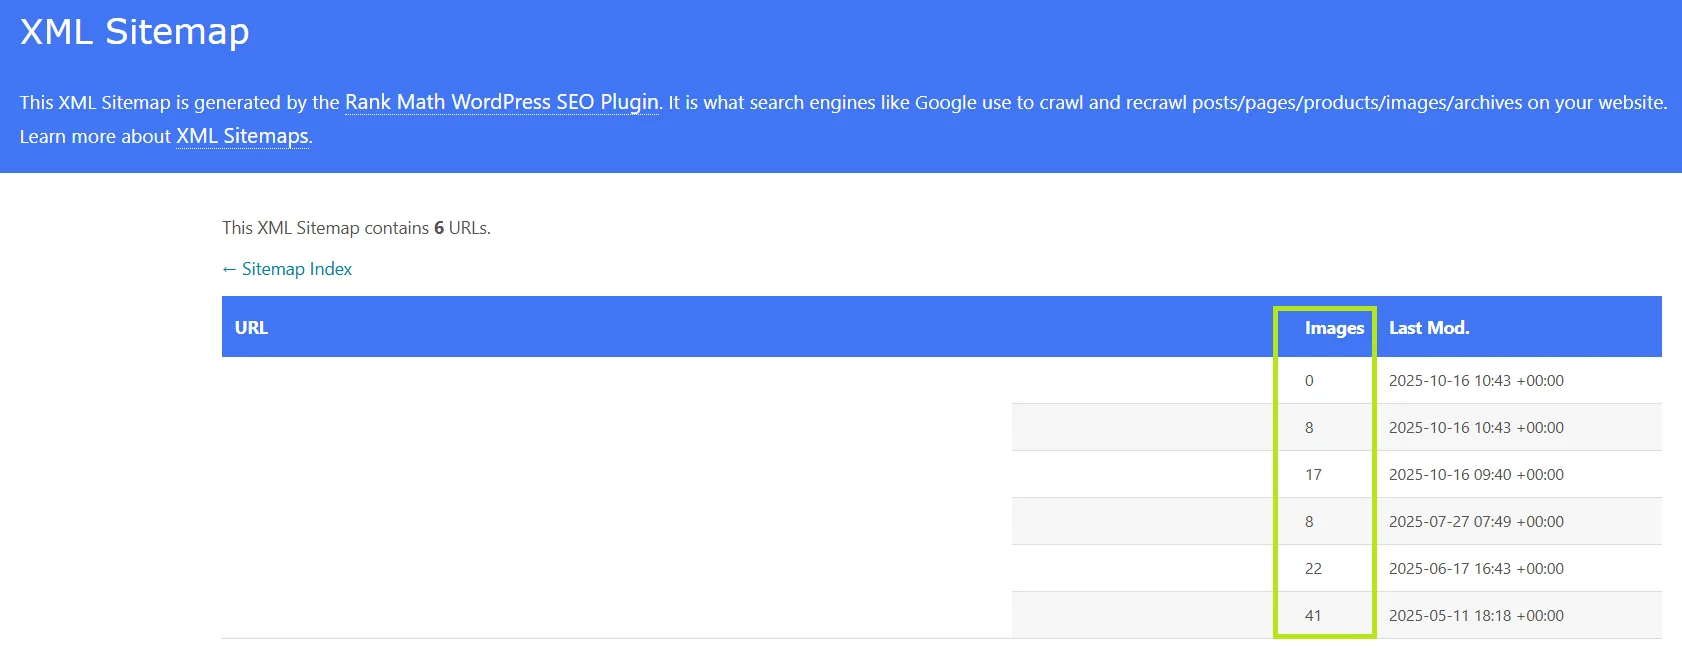Open the Rank Math WordPress SEO Plugin link
The image size is (1682, 648).
[x=501, y=102]
